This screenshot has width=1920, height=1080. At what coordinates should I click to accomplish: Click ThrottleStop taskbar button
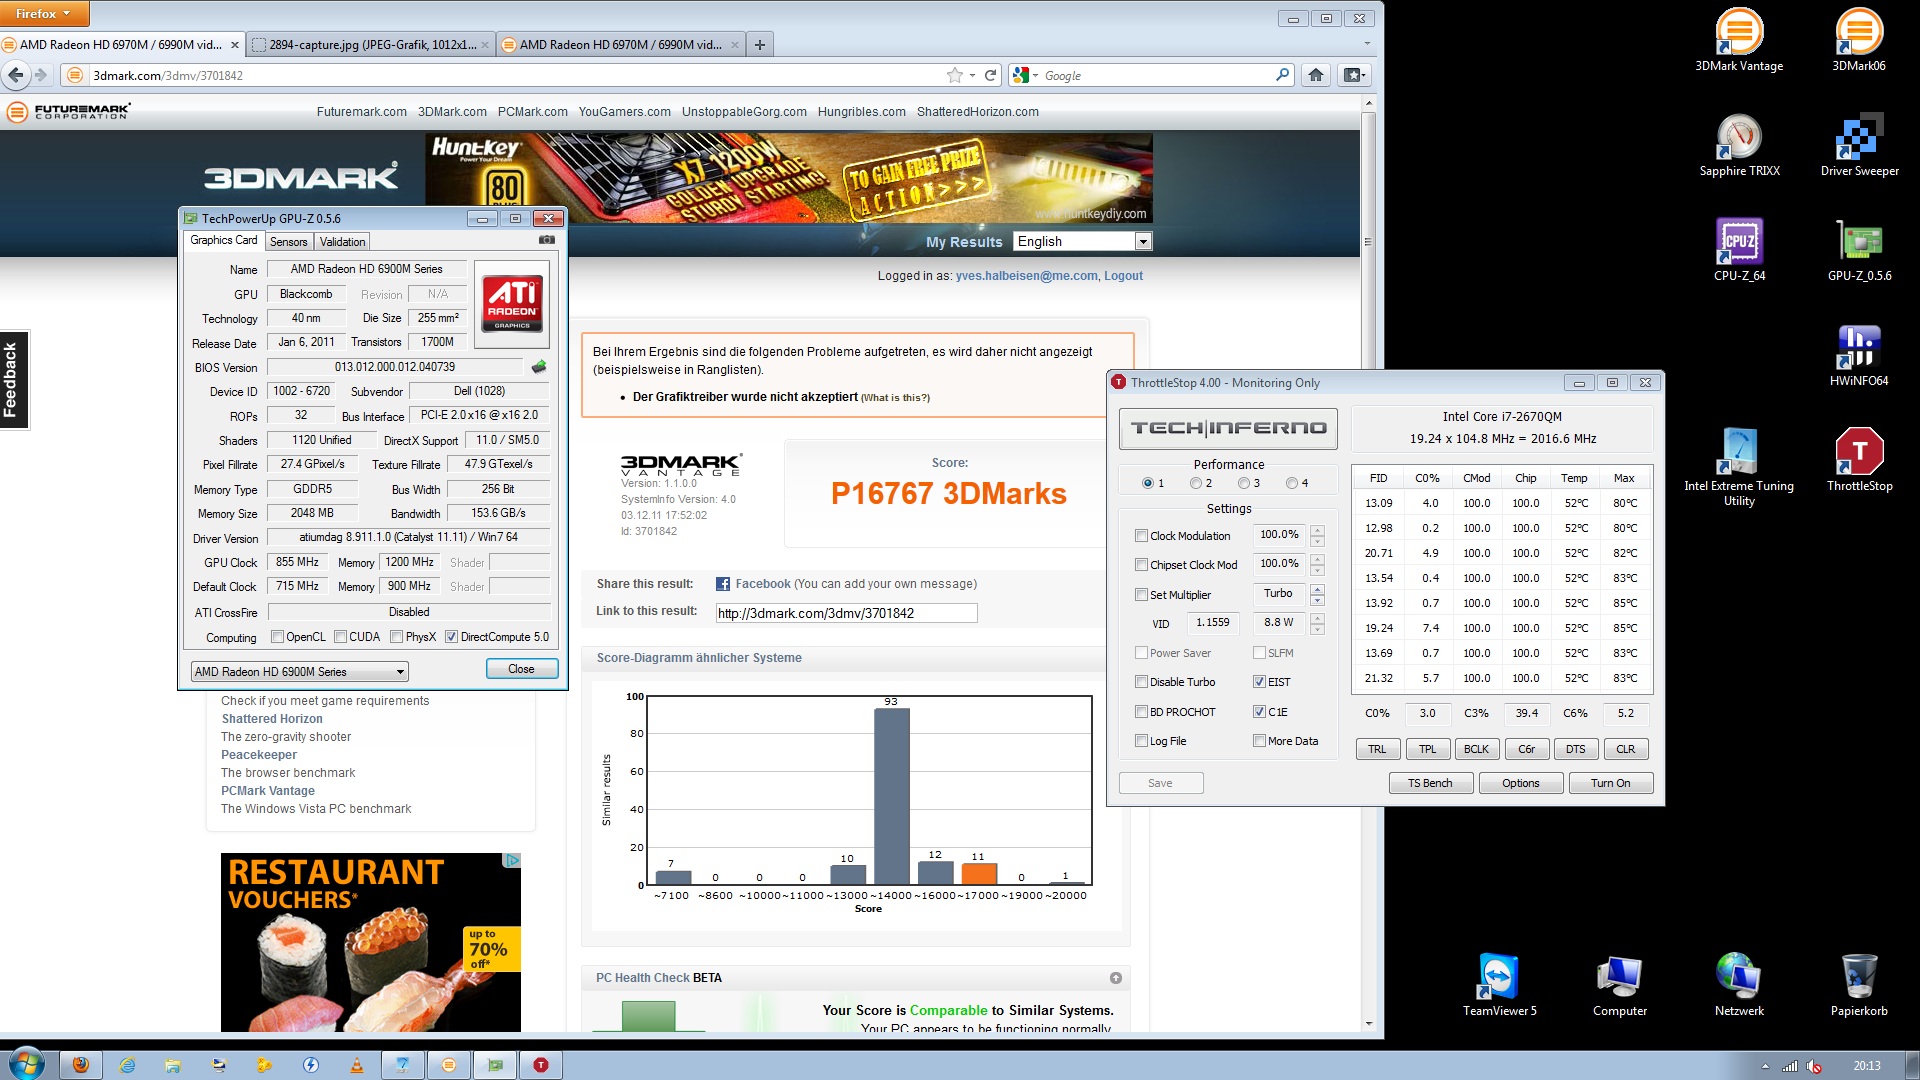tap(541, 1065)
